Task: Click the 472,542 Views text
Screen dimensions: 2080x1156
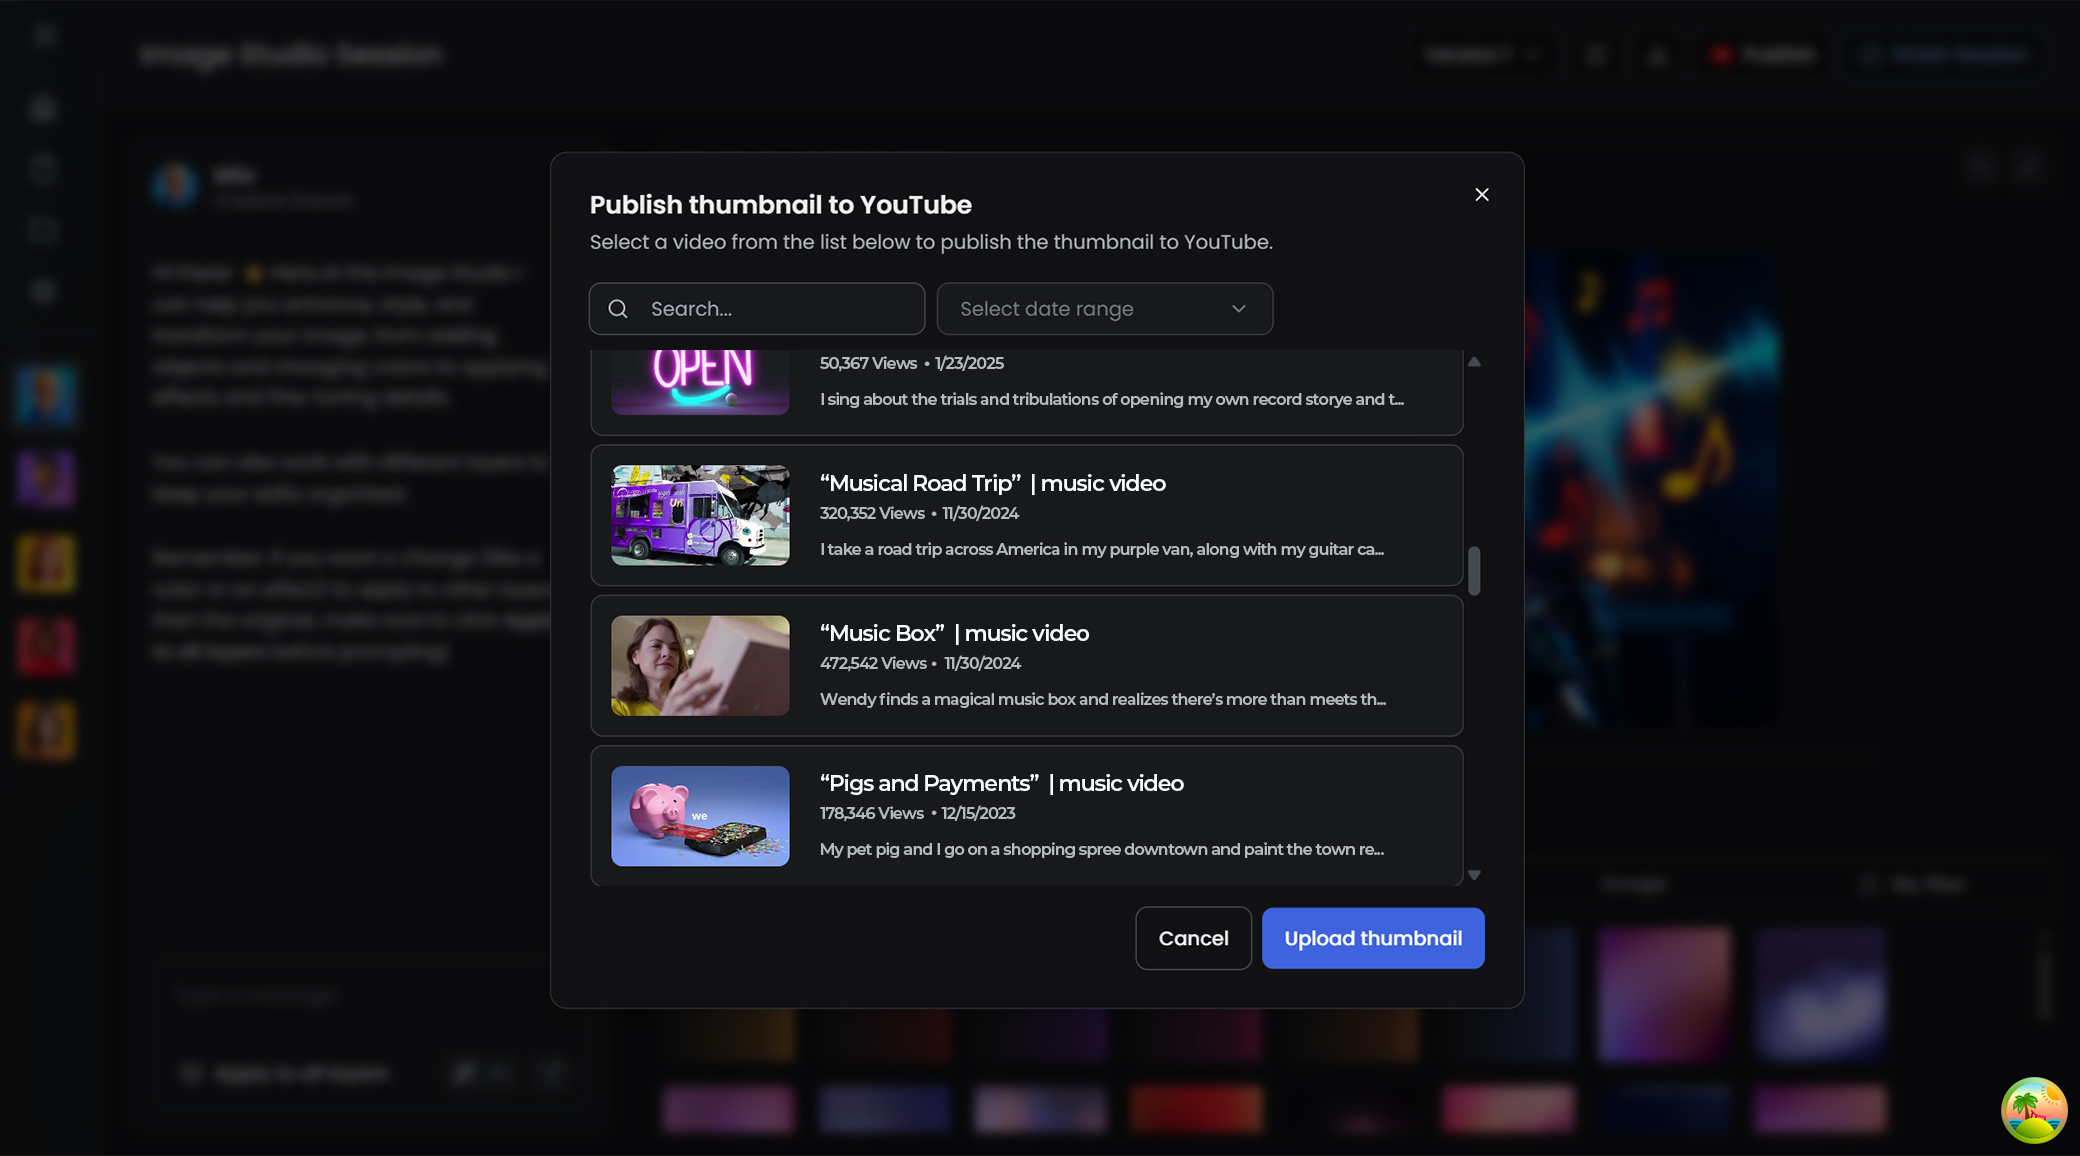Action: [873, 663]
